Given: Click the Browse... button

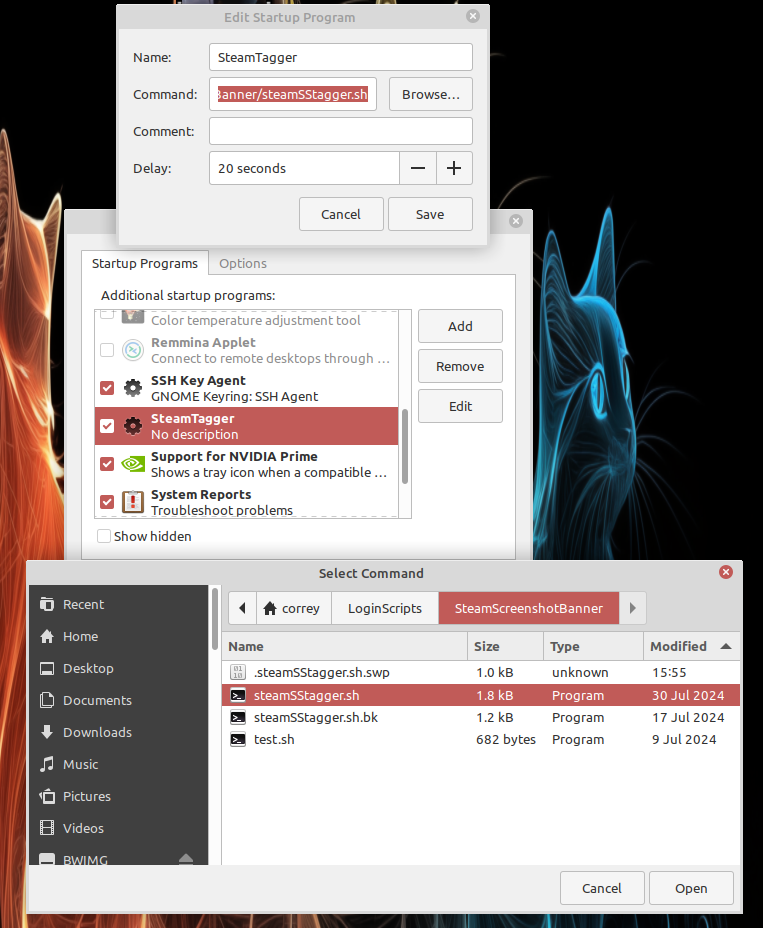Looking at the screenshot, I should click(x=430, y=95).
